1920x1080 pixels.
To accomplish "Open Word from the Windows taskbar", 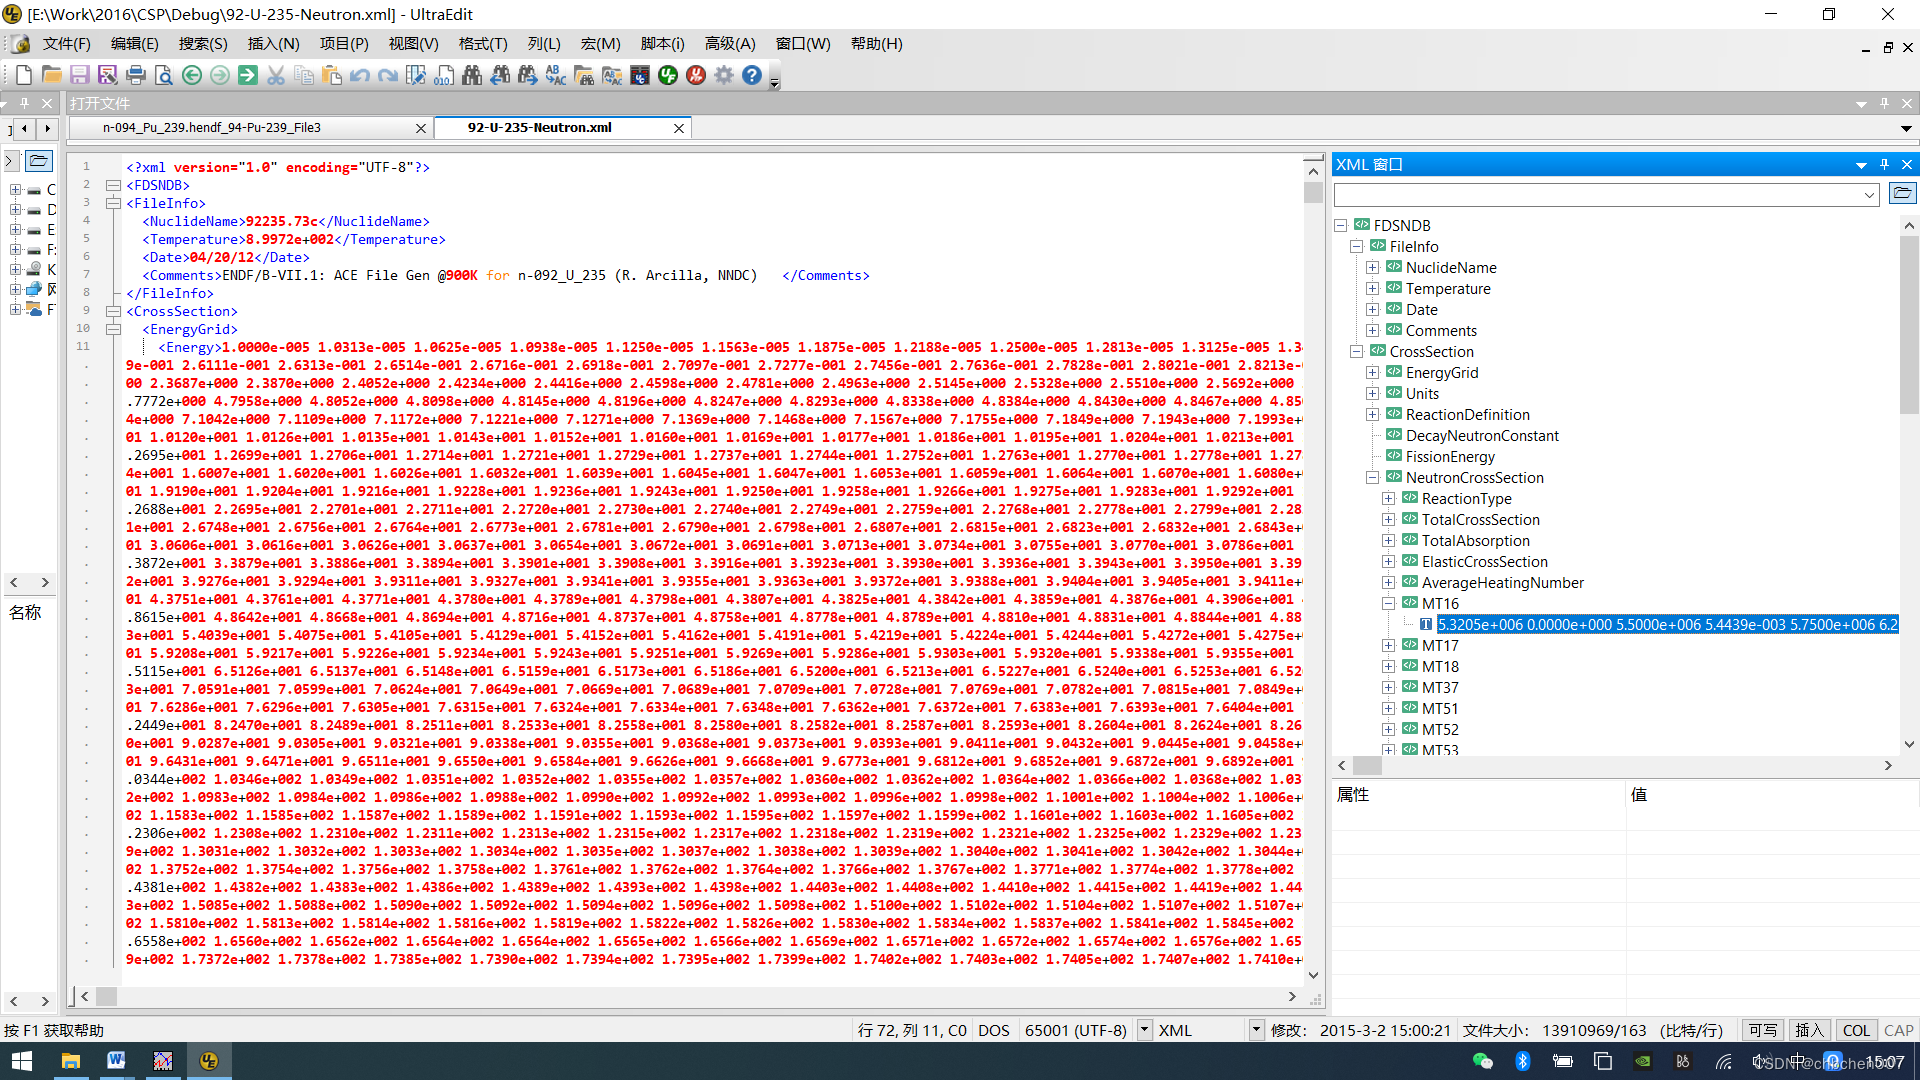I will pyautogui.click(x=116, y=1061).
